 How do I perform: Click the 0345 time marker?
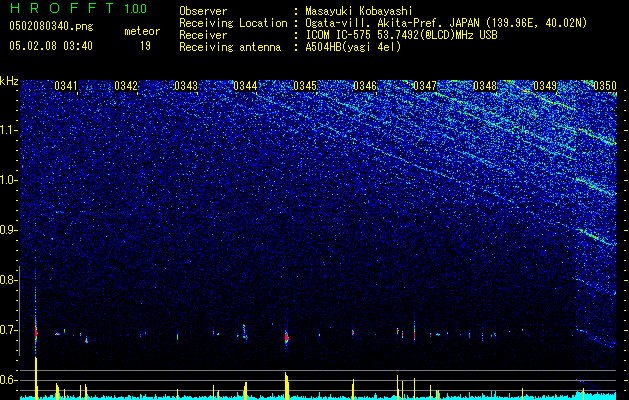click(305, 86)
